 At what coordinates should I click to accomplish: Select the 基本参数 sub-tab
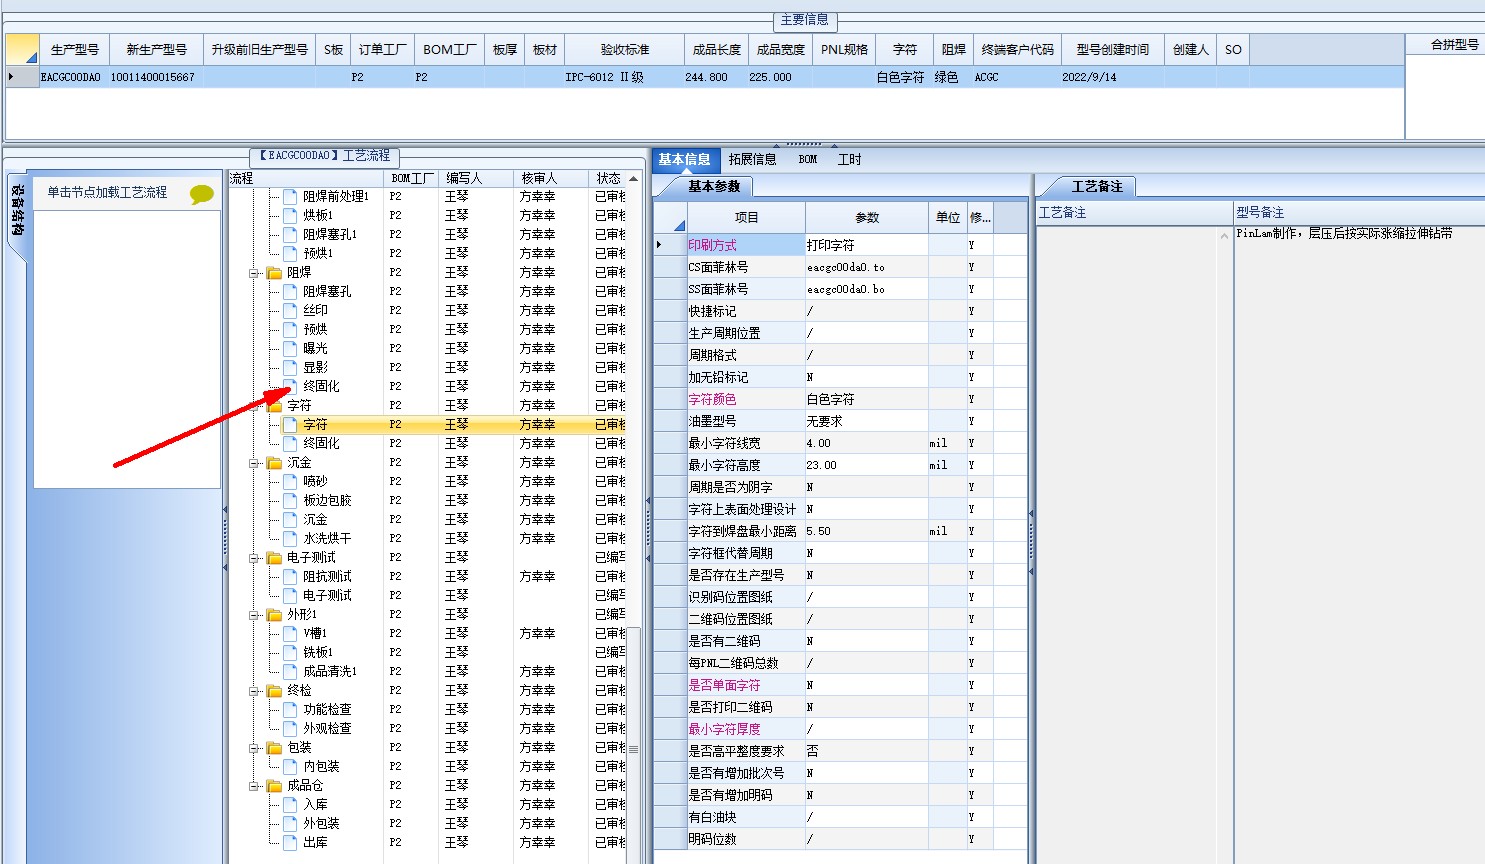713,186
